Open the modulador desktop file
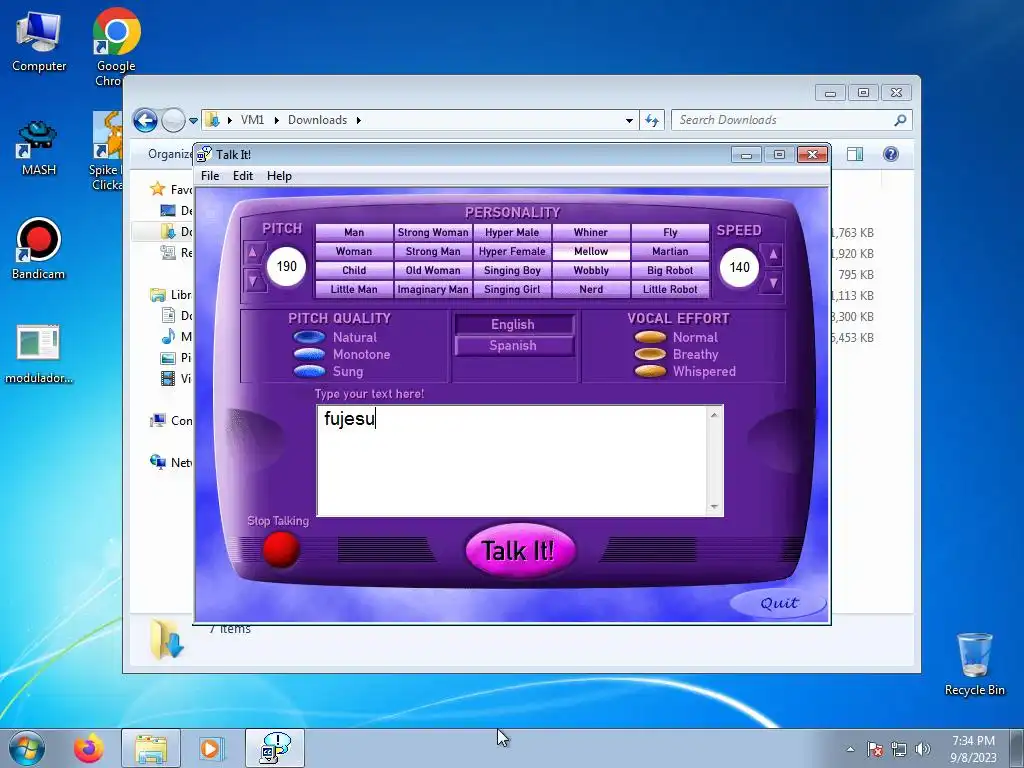The width and height of the screenshot is (1024, 768). click(39, 355)
